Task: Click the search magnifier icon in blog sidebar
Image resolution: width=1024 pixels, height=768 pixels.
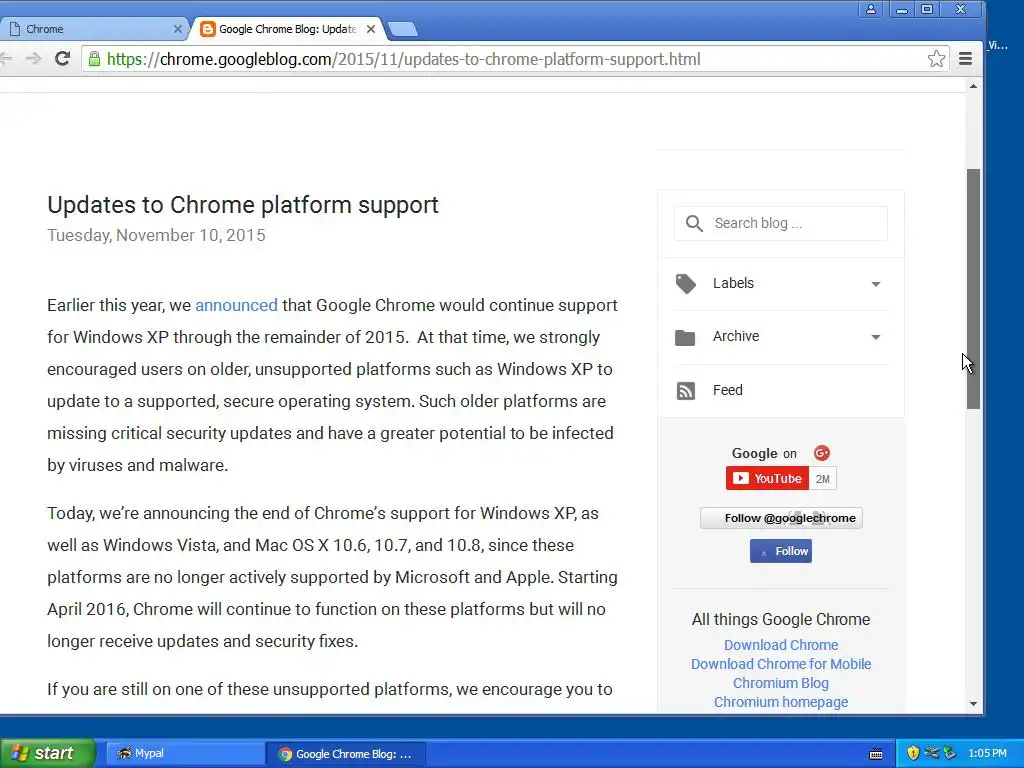Action: [694, 223]
